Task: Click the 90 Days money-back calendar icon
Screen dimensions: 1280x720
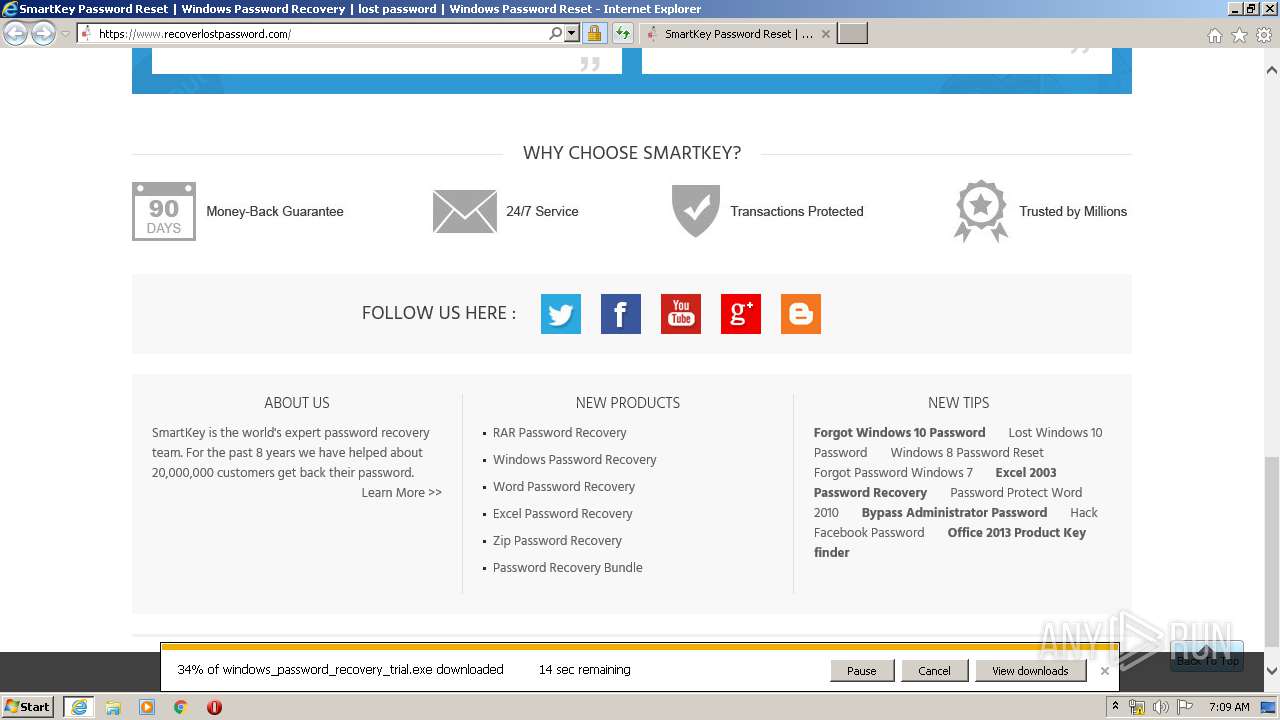Action: click(x=164, y=211)
